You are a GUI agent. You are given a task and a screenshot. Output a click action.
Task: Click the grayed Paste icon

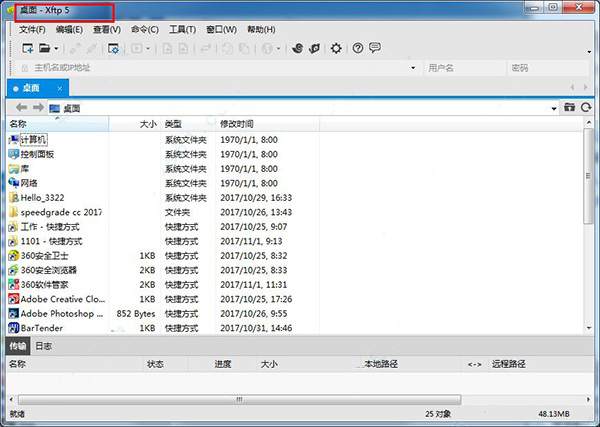click(x=244, y=48)
